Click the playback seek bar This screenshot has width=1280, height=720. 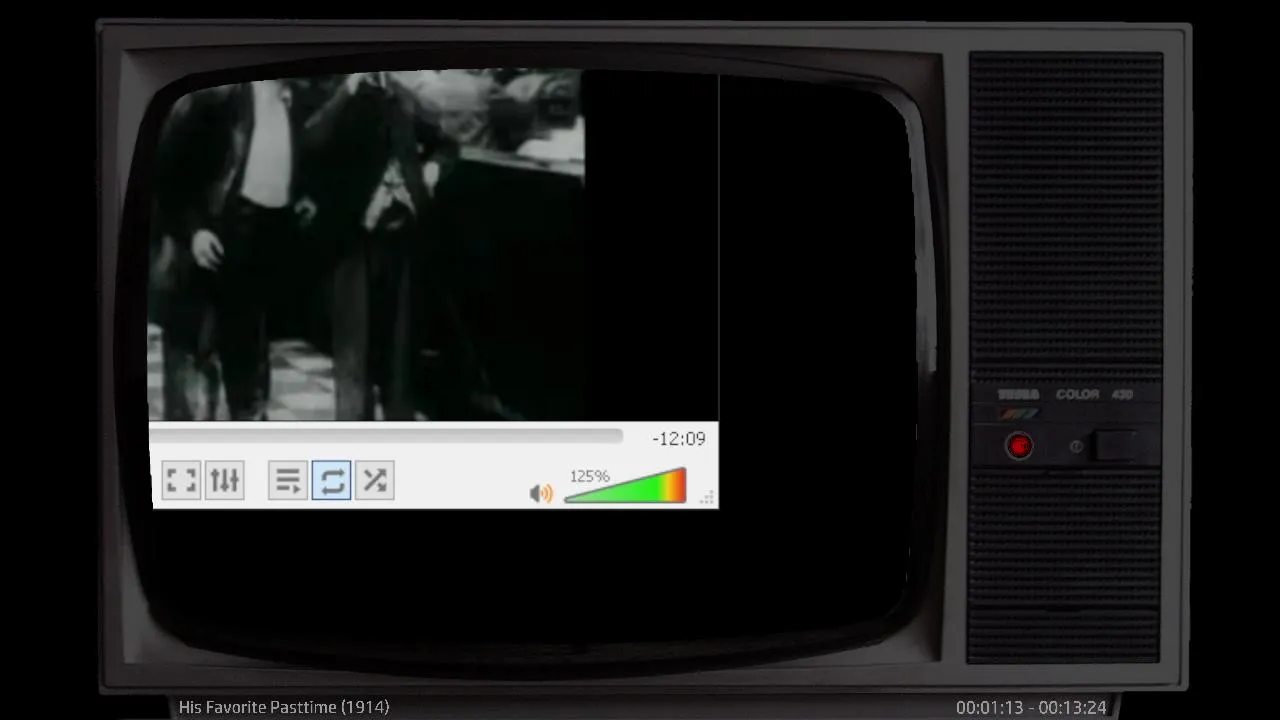pyautogui.click(x=386, y=436)
